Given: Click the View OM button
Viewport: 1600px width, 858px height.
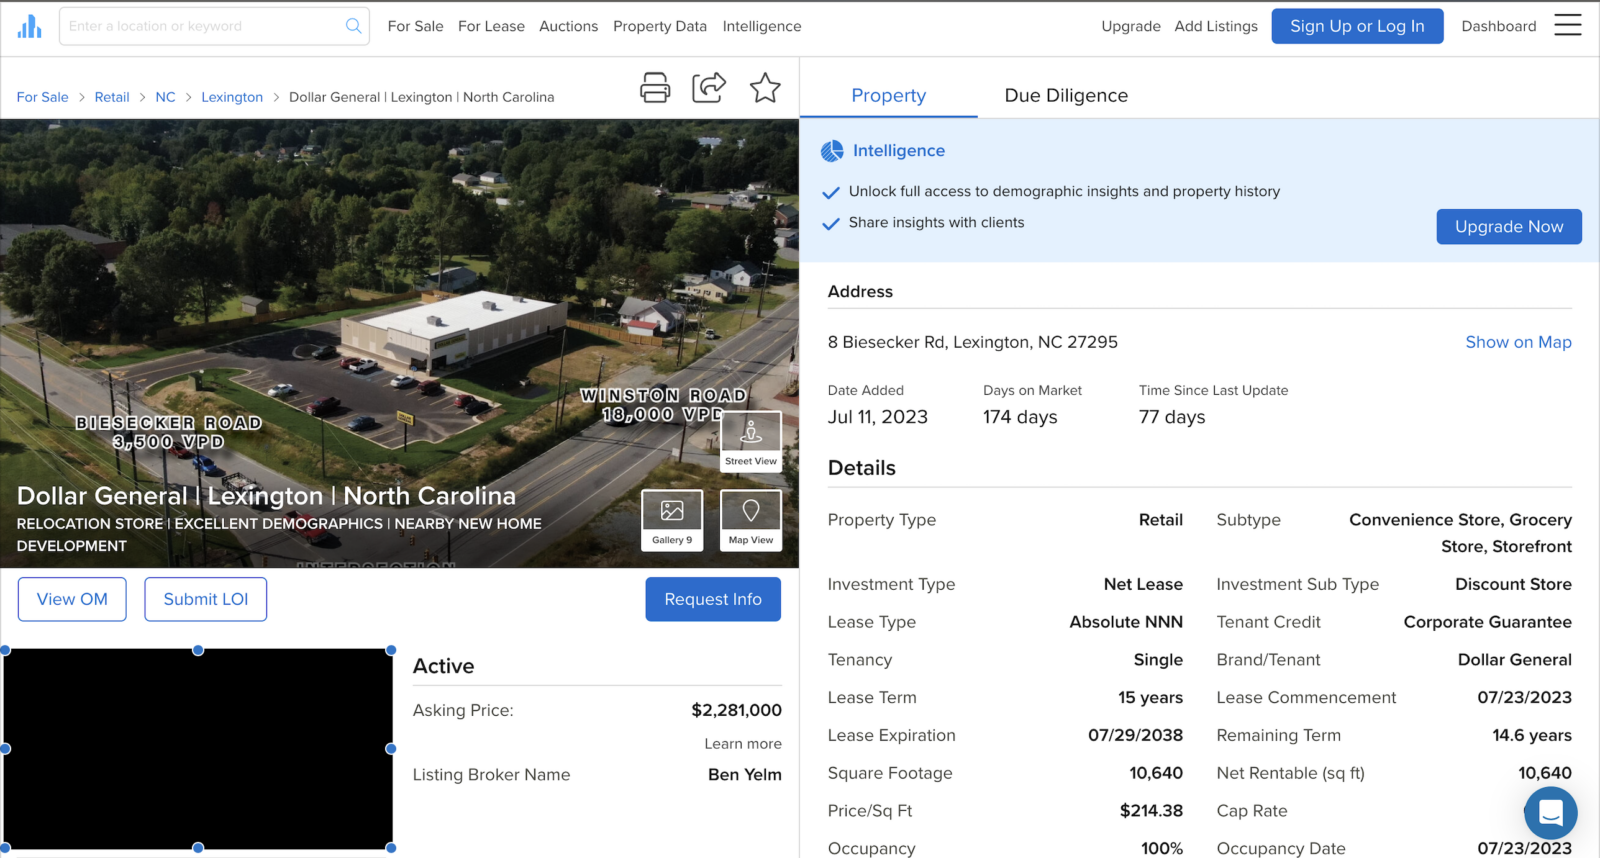Looking at the screenshot, I should (x=72, y=599).
